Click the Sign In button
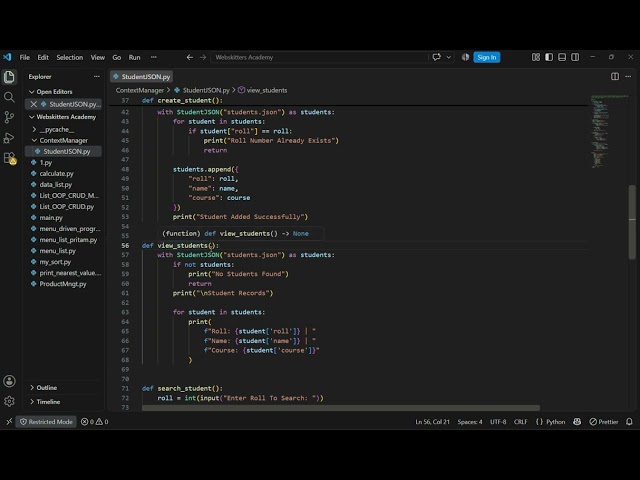Image resolution: width=640 pixels, height=480 pixels. [487, 57]
